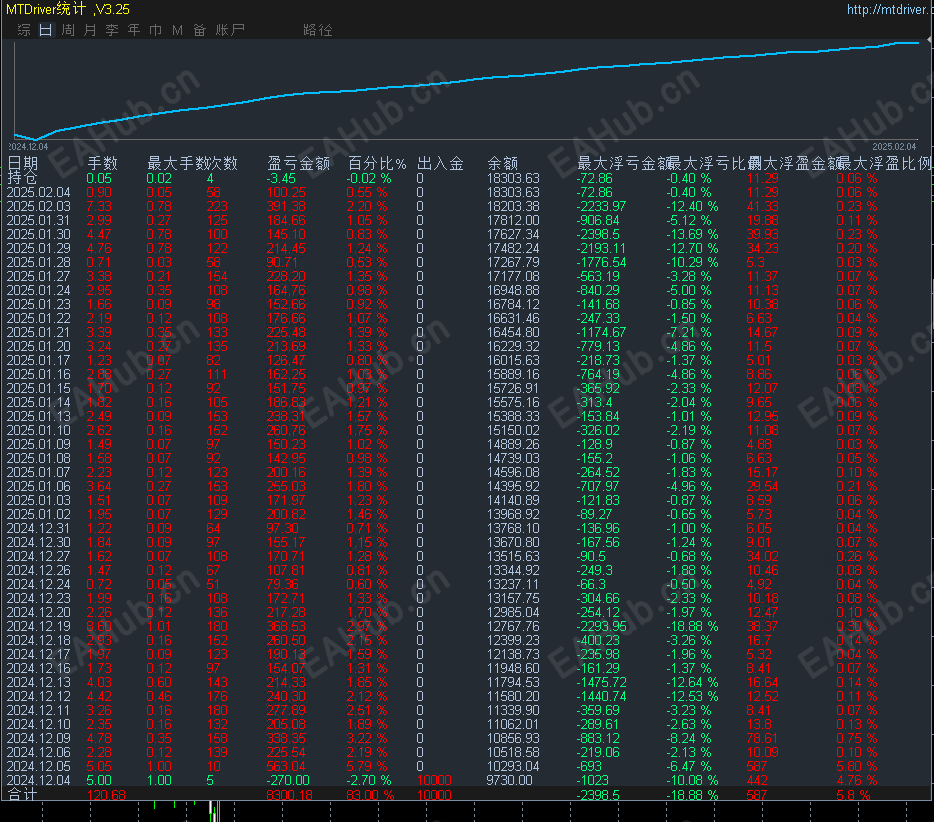Click the 持仓 profit value -3.45
Image resolution: width=934 pixels, height=822 pixels.
tap(281, 178)
